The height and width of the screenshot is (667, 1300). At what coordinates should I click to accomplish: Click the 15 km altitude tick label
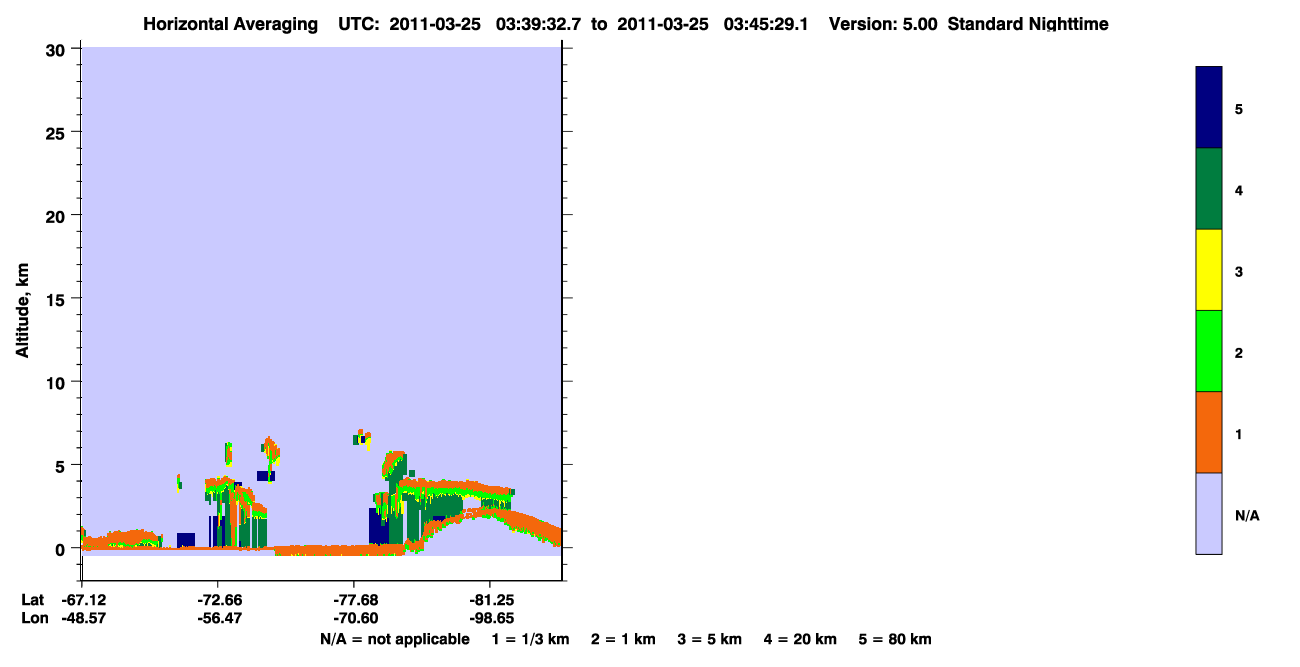pos(58,299)
